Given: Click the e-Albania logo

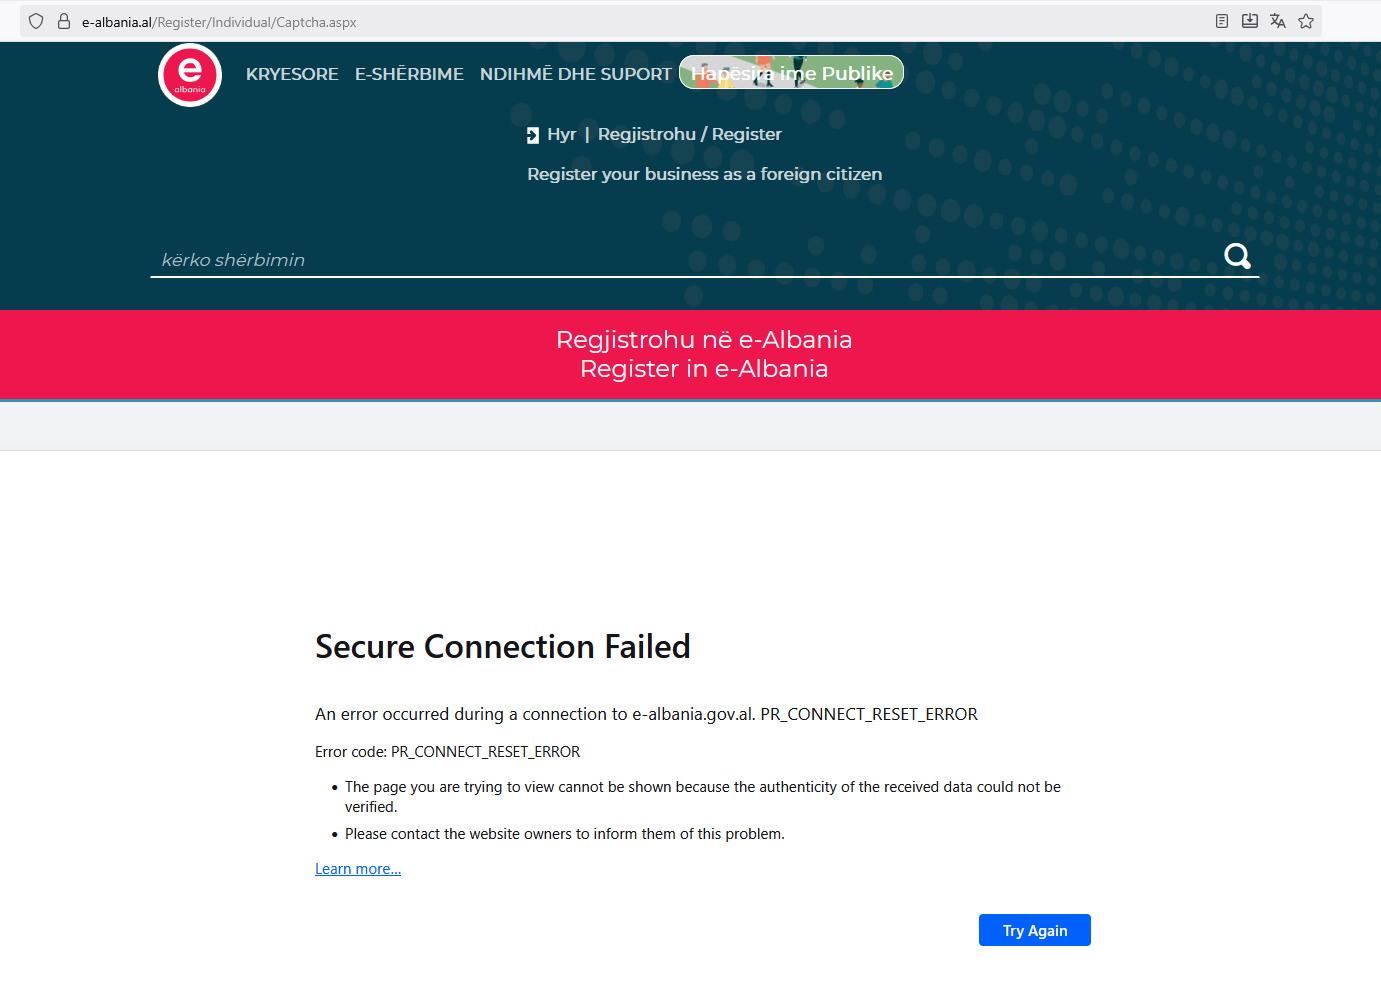Looking at the screenshot, I should click(189, 75).
